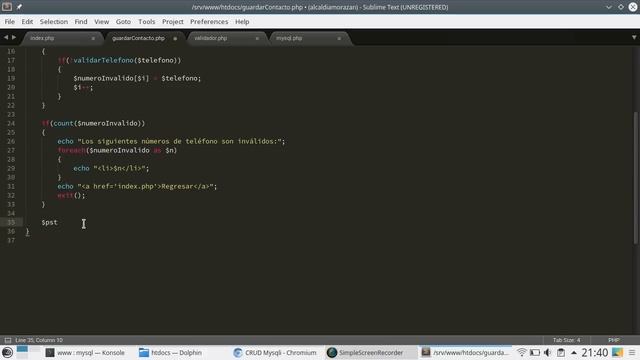
Task: Click the validarTelefono function call
Action: pos(103,60)
